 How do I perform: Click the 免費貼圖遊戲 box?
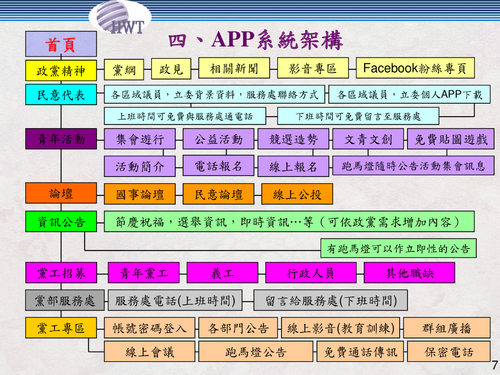click(451, 139)
